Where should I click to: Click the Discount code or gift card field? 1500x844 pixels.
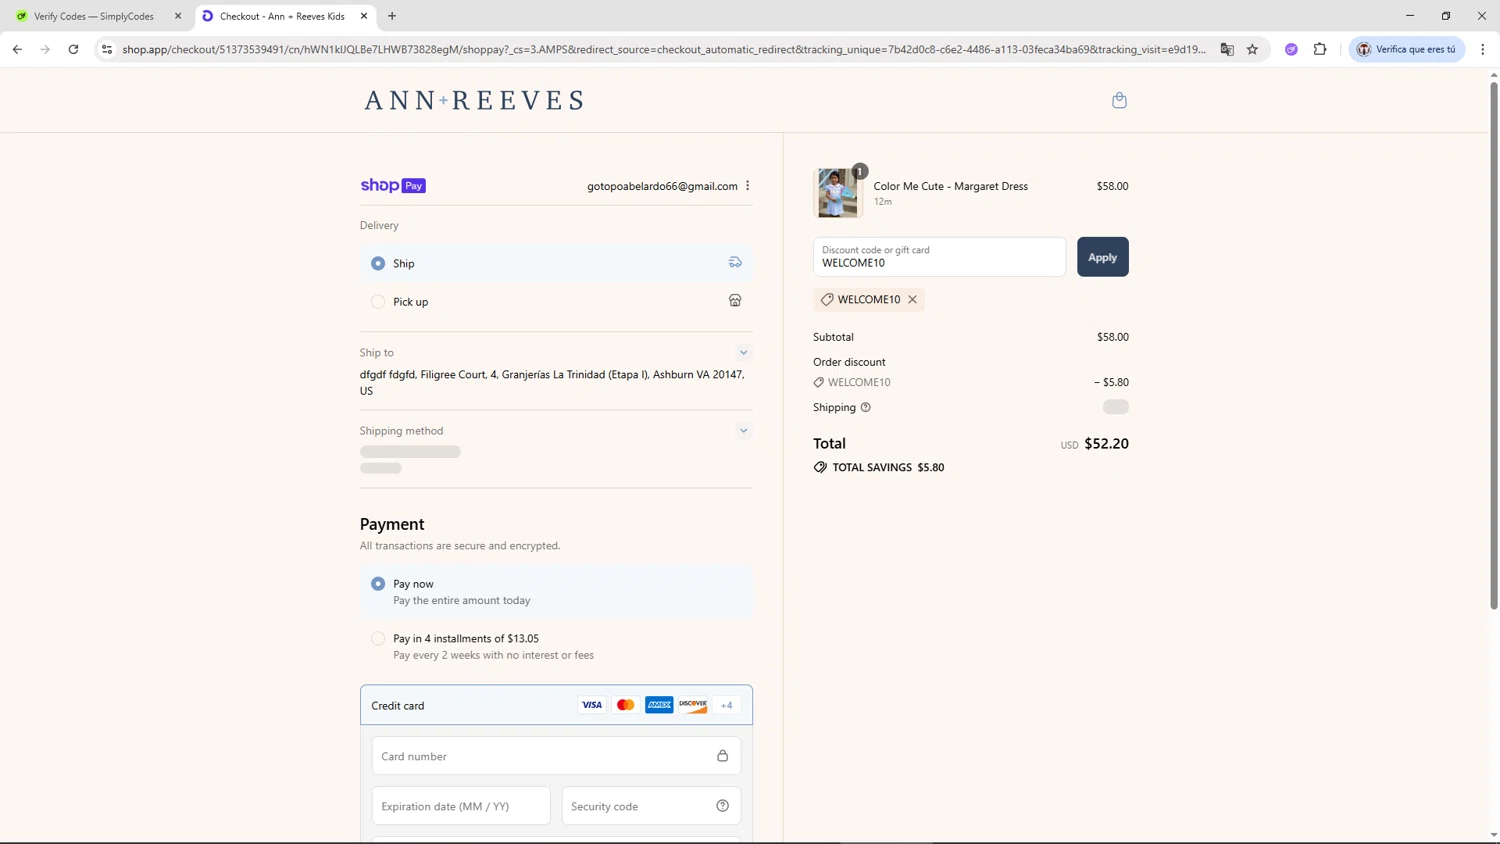[939, 257]
